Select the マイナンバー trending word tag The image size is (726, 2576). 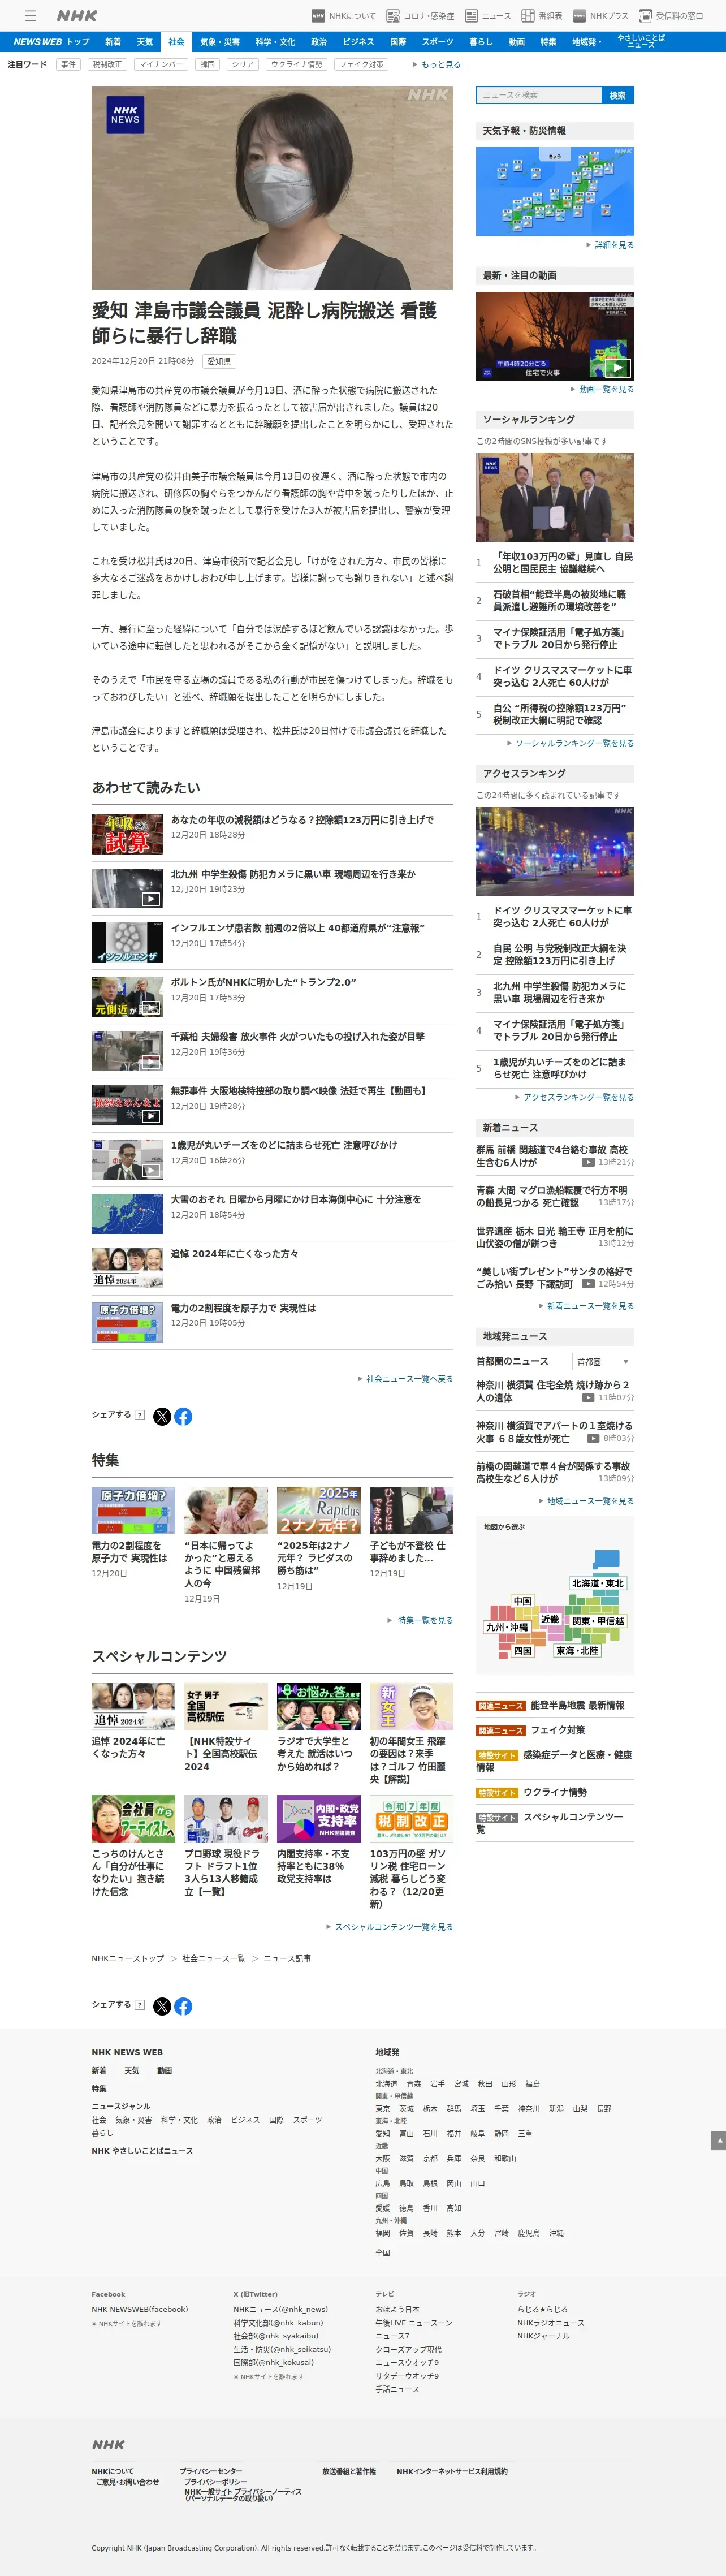[x=161, y=64]
